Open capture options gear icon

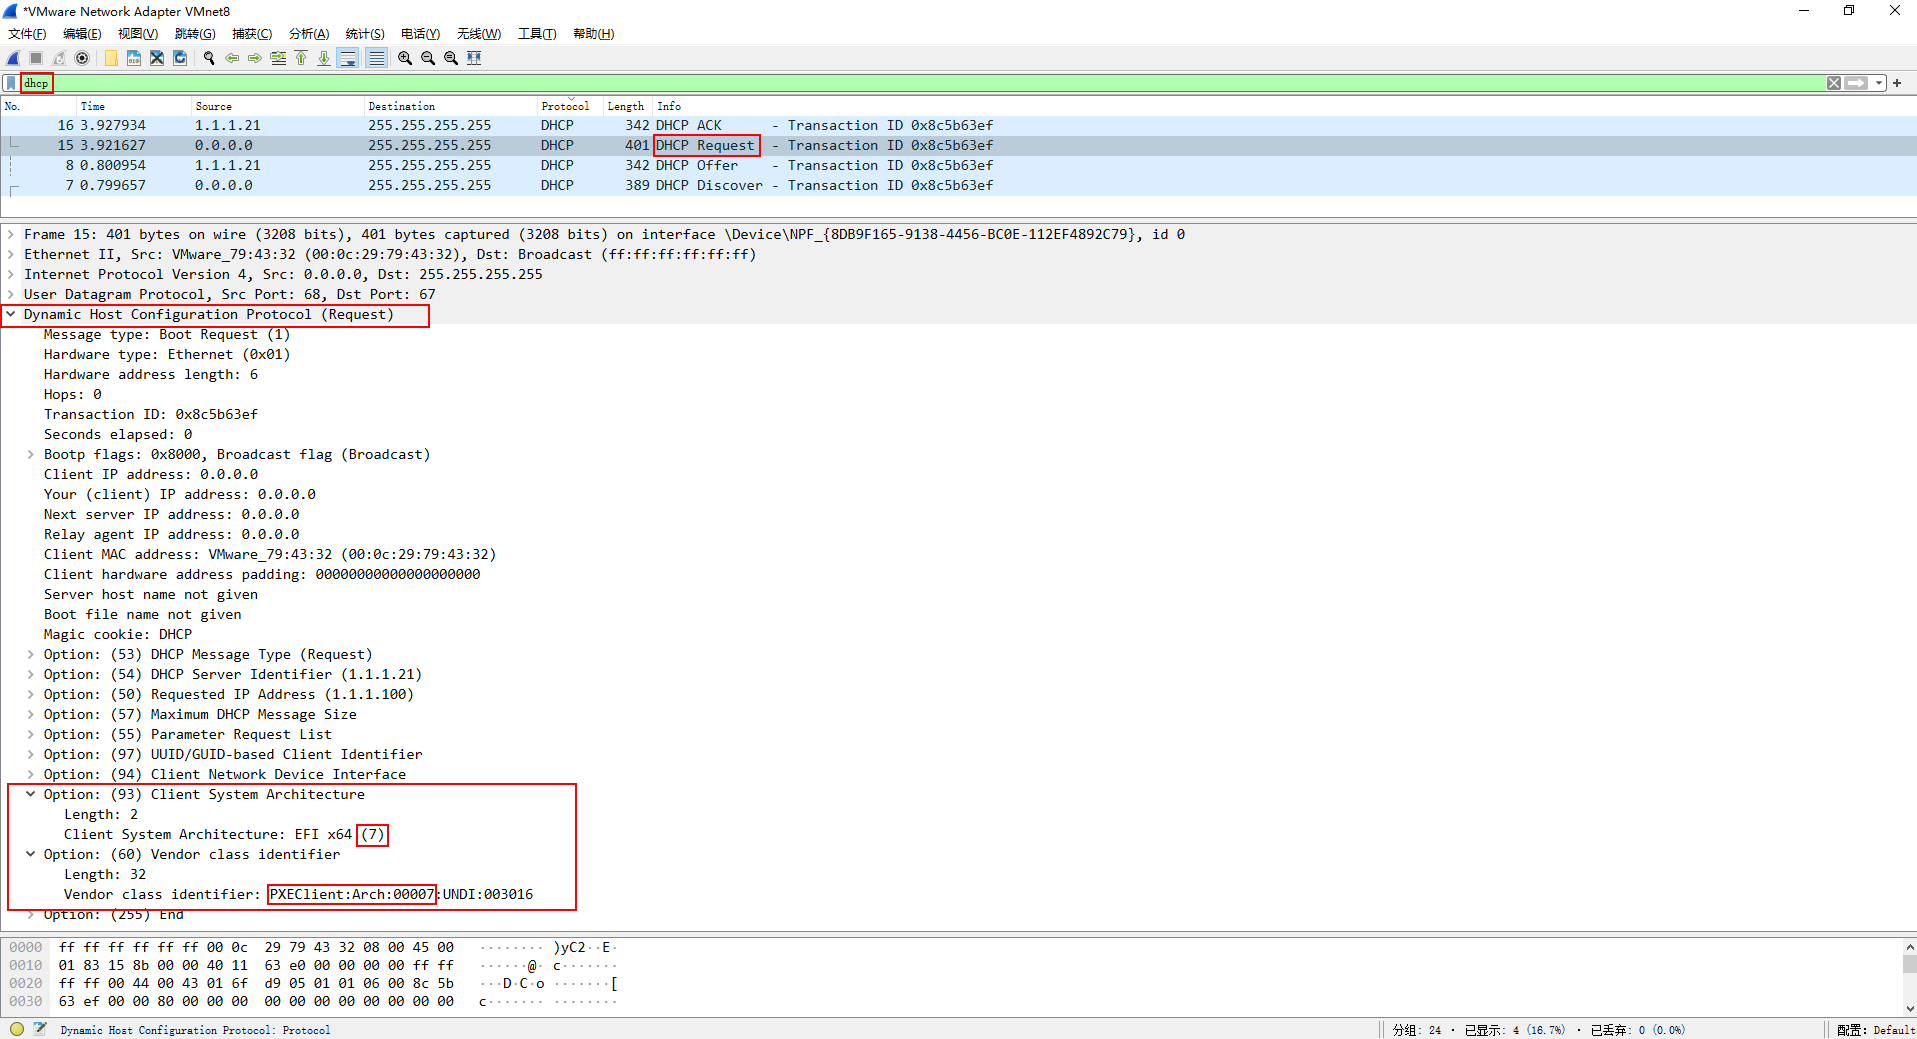pos(82,58)
